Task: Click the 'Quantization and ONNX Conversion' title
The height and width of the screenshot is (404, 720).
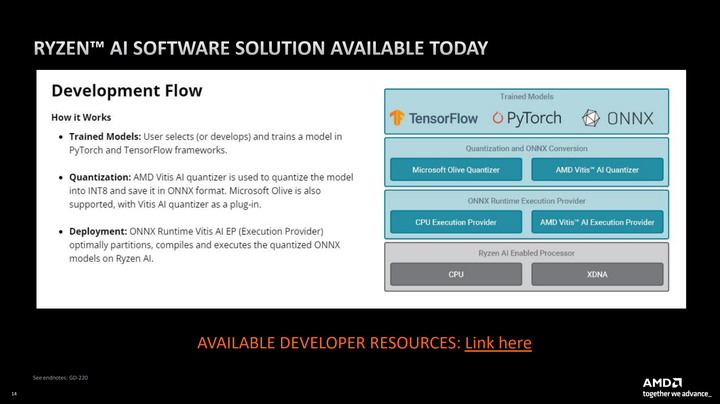Action: click(526, 148)
